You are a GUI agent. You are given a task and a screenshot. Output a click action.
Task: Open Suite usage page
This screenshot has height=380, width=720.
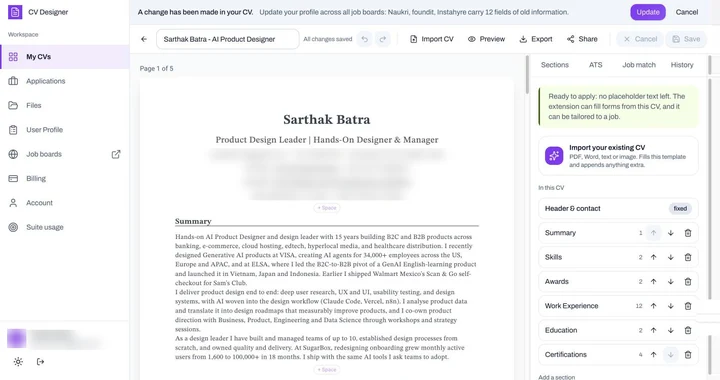(65, 227)
